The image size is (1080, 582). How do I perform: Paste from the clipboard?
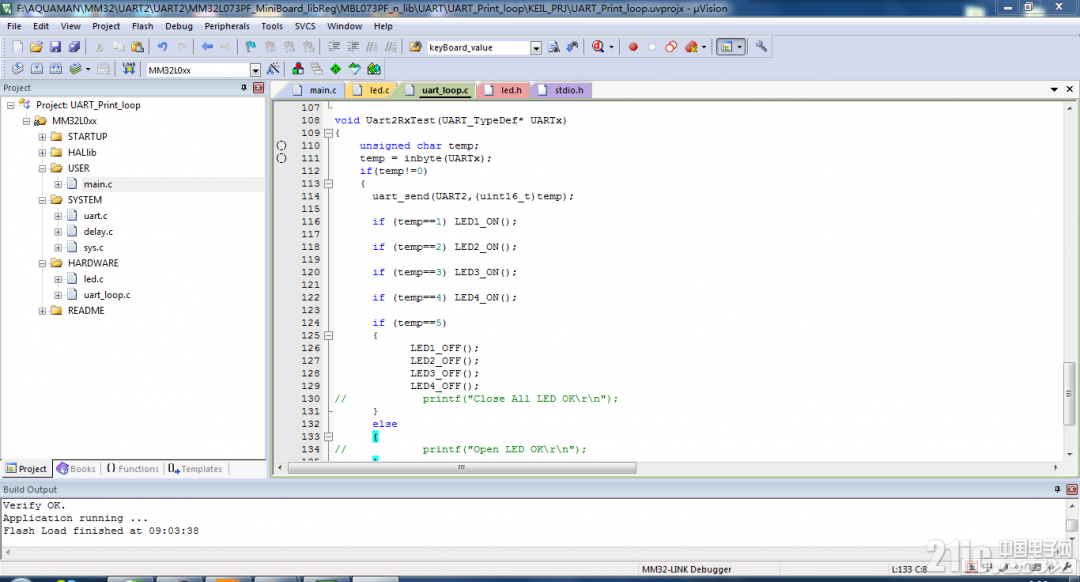pos(138,47)
